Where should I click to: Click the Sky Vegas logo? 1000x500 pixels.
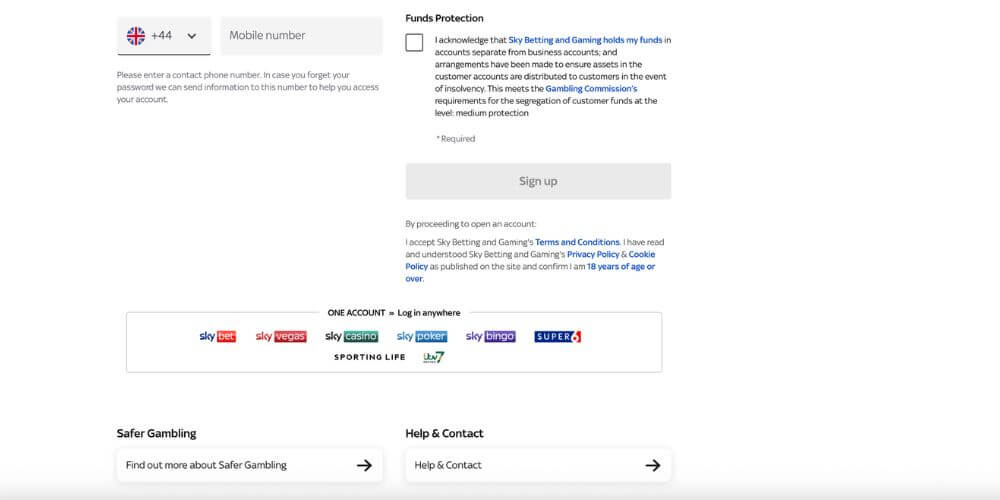[281, 337]
